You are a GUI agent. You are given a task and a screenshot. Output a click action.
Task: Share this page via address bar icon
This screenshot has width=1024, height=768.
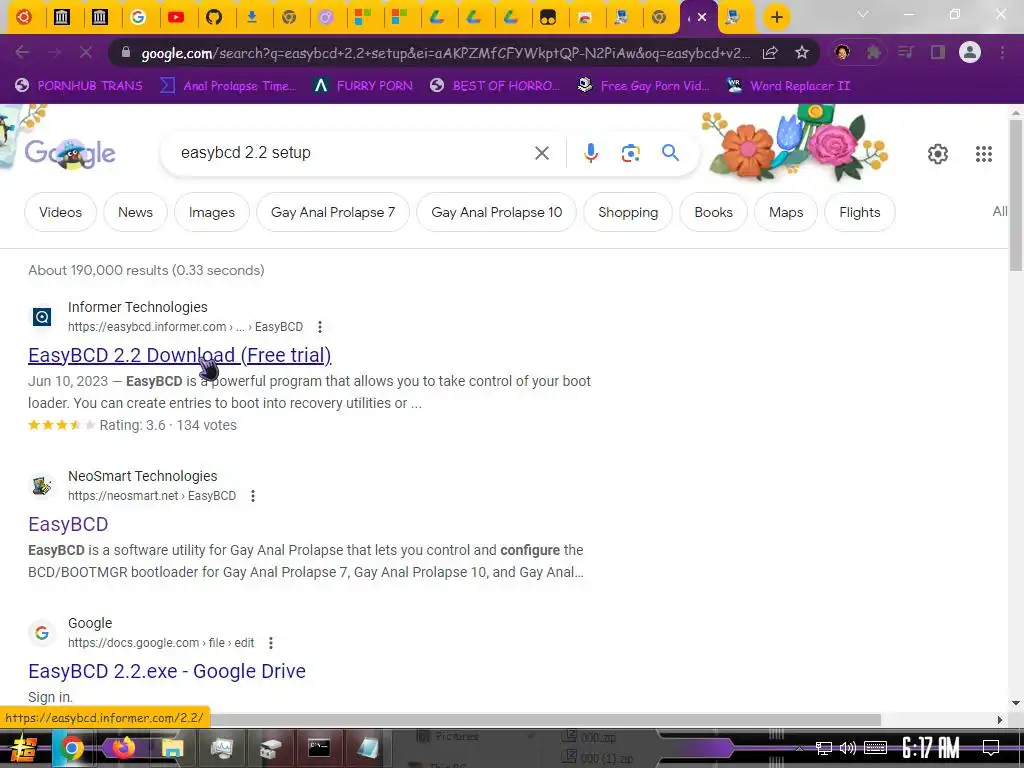pyautogui.click(x=770, y=52)
